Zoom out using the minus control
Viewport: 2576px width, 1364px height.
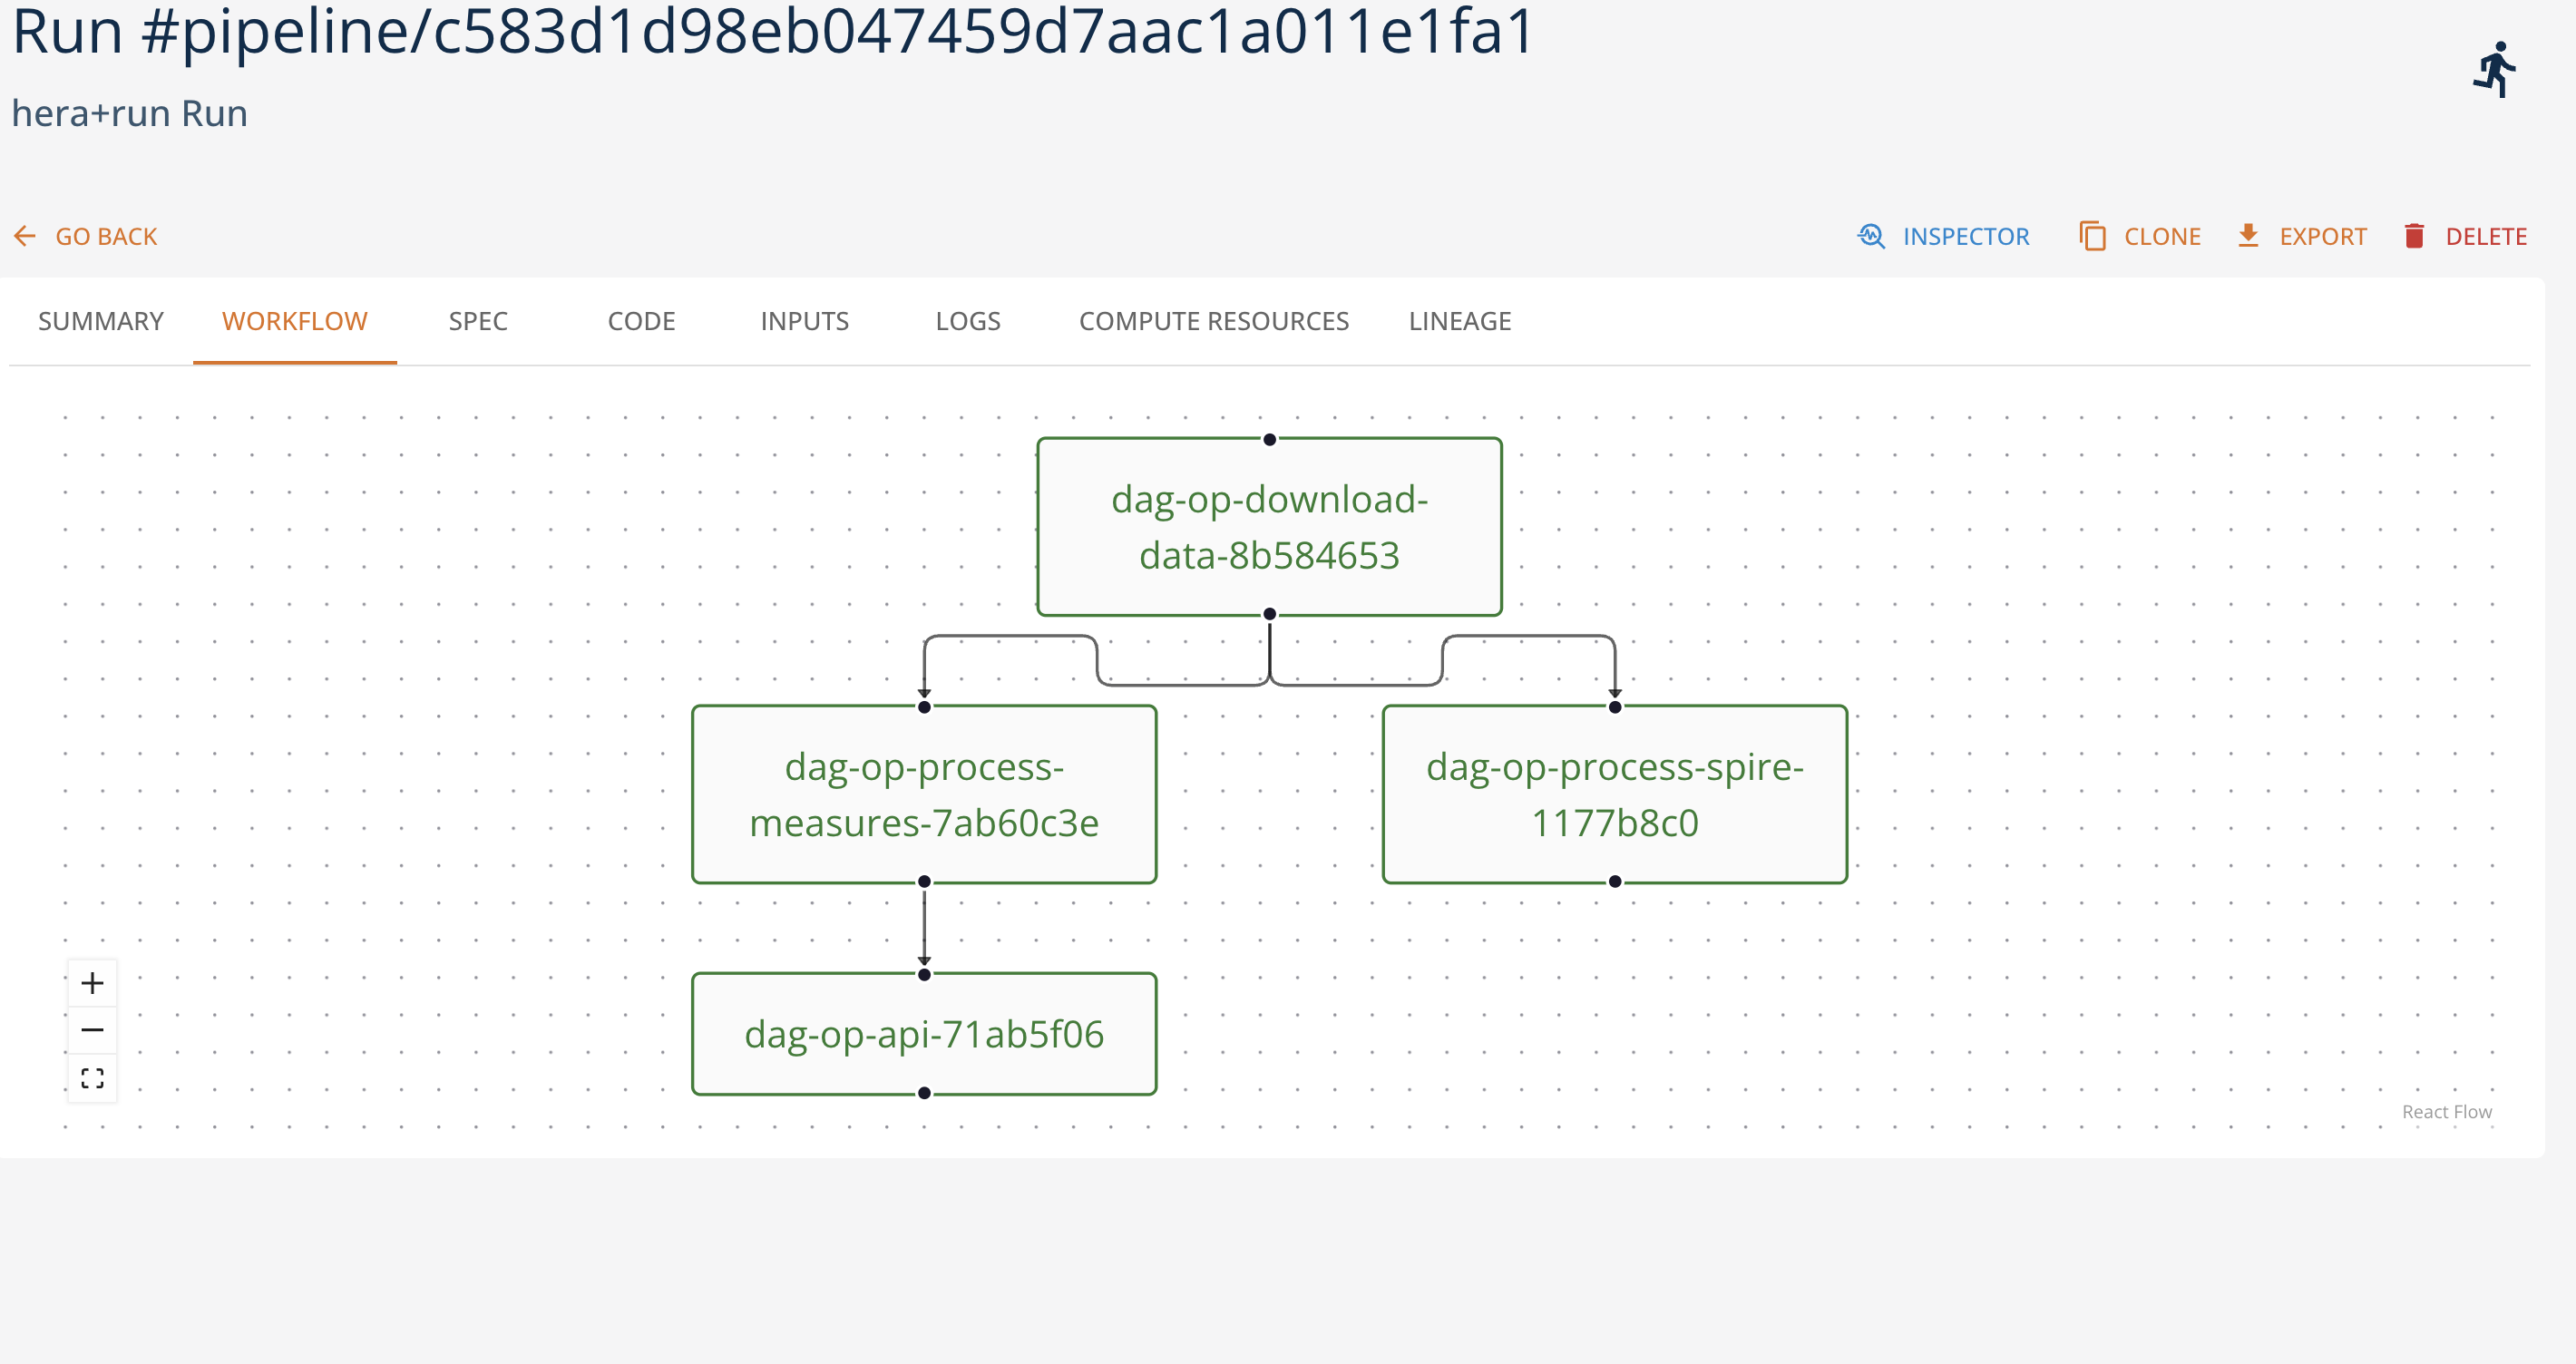click(x=92, y=1030)
